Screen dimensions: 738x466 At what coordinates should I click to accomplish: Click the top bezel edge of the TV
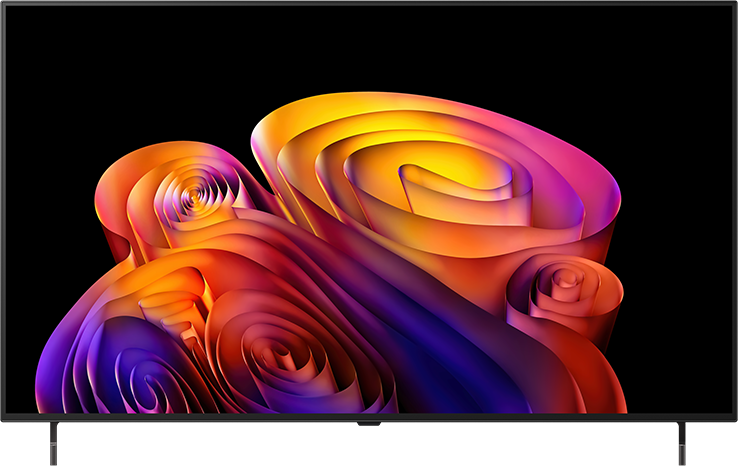click(x=369, y=3)
